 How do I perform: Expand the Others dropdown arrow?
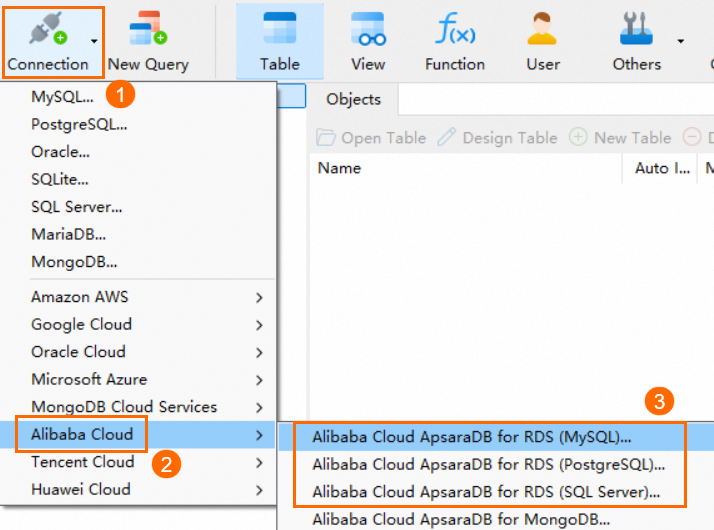pos(681,41)
